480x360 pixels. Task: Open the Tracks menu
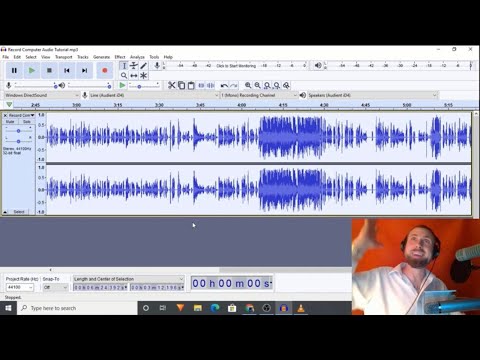[x=83, y=57]
